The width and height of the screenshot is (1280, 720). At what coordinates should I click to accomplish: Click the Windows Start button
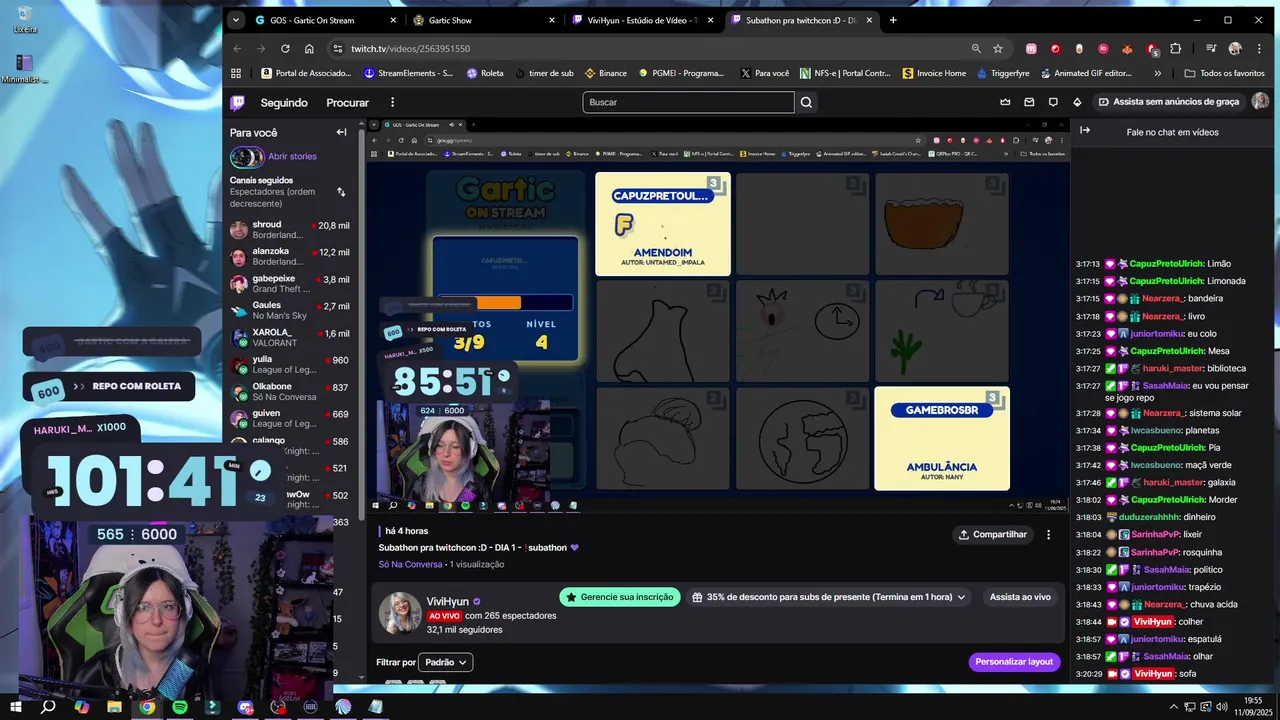pos(18,707)
